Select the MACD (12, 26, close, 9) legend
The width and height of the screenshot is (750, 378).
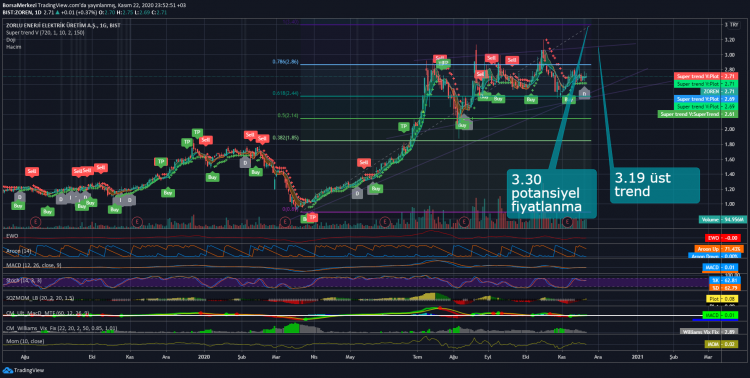(x=33, y=265)
